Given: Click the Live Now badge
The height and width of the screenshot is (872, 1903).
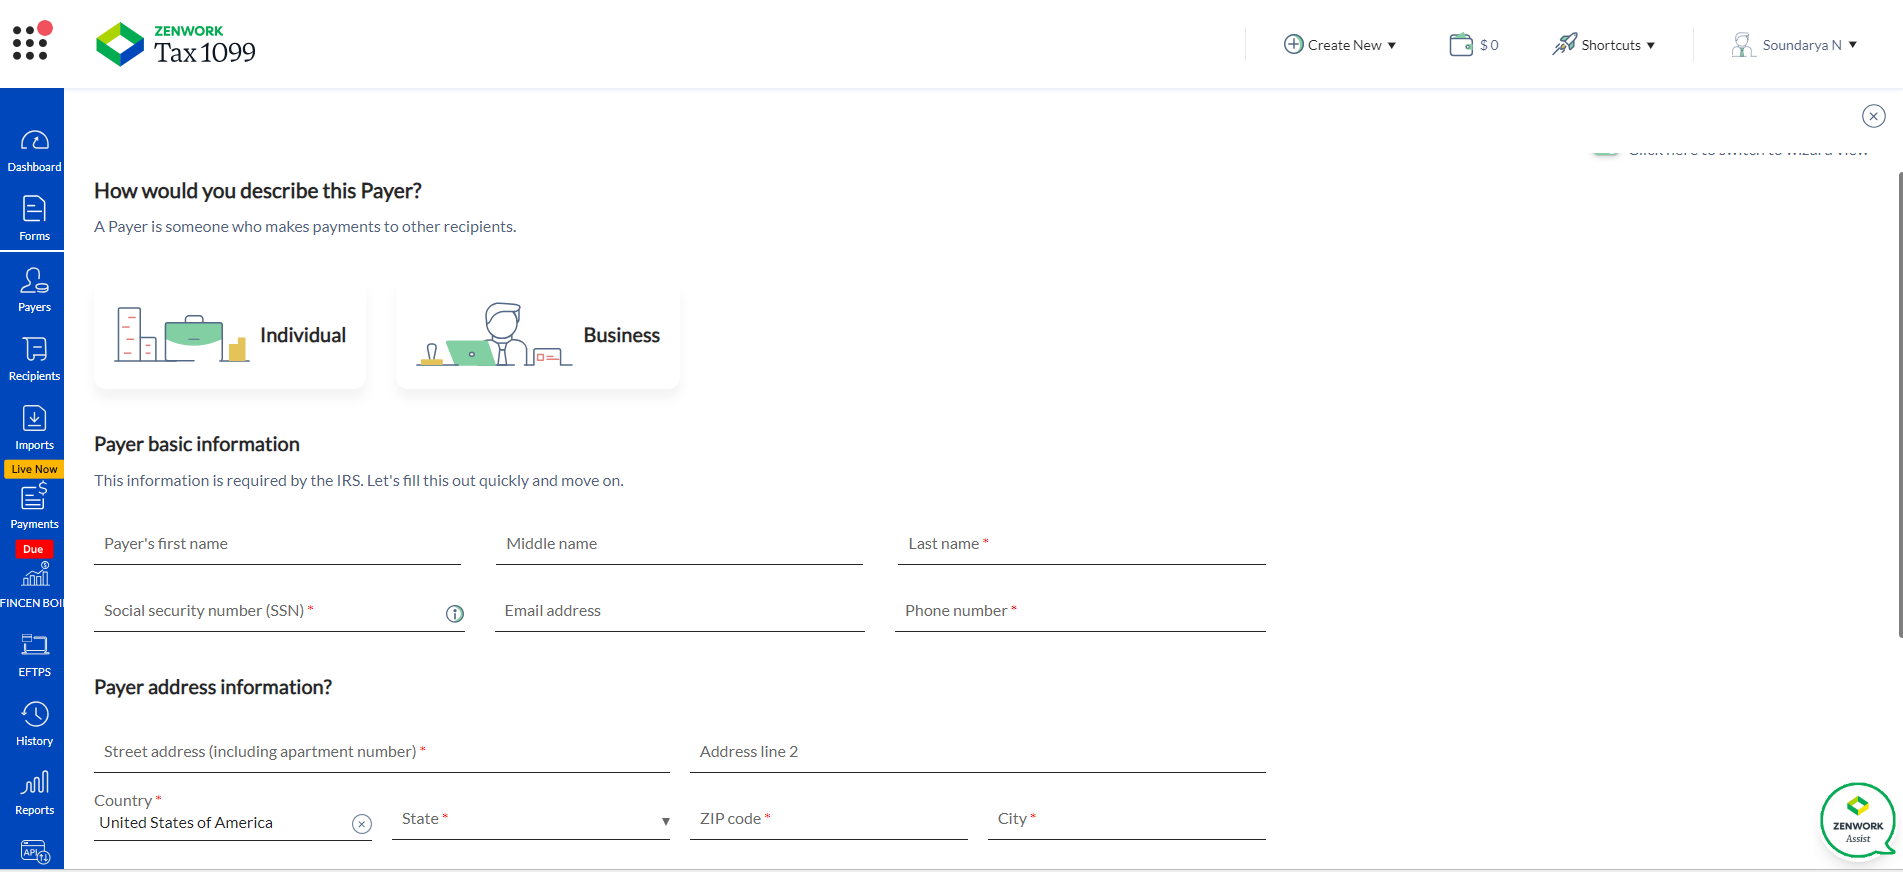Looking at the screenshot, I should coord(34,469).
